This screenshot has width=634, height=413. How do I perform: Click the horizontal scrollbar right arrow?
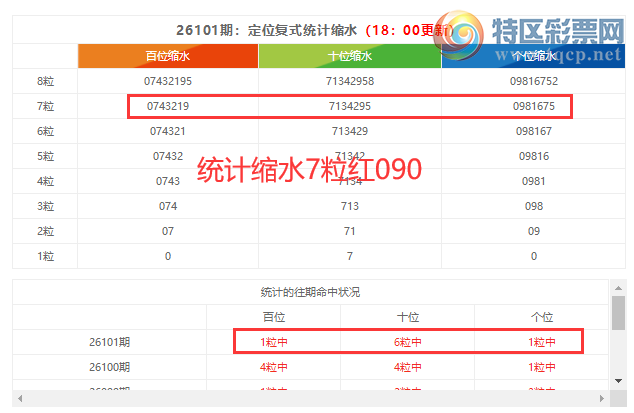pos(602,399)
